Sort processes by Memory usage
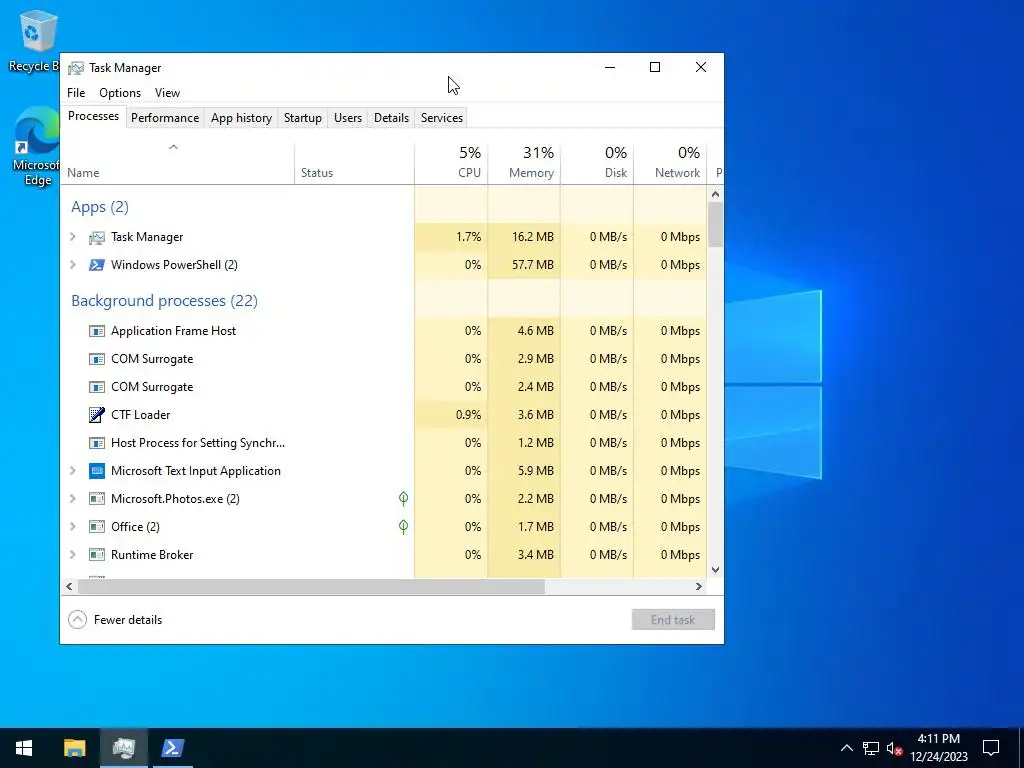 pyautogui.click(x=524, y=163)
